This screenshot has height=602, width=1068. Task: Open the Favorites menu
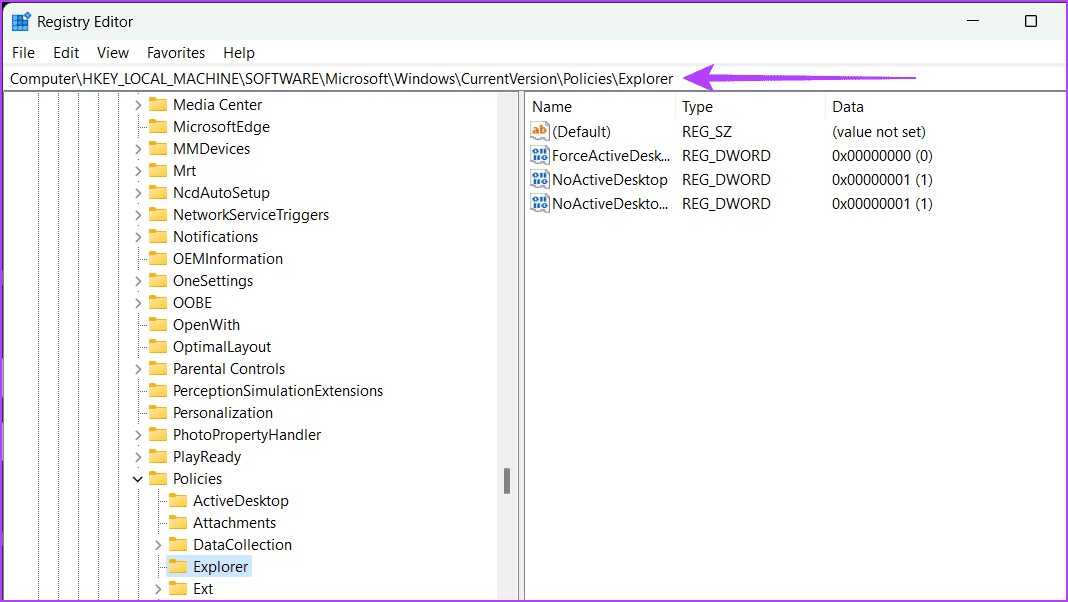click(176, 52)
